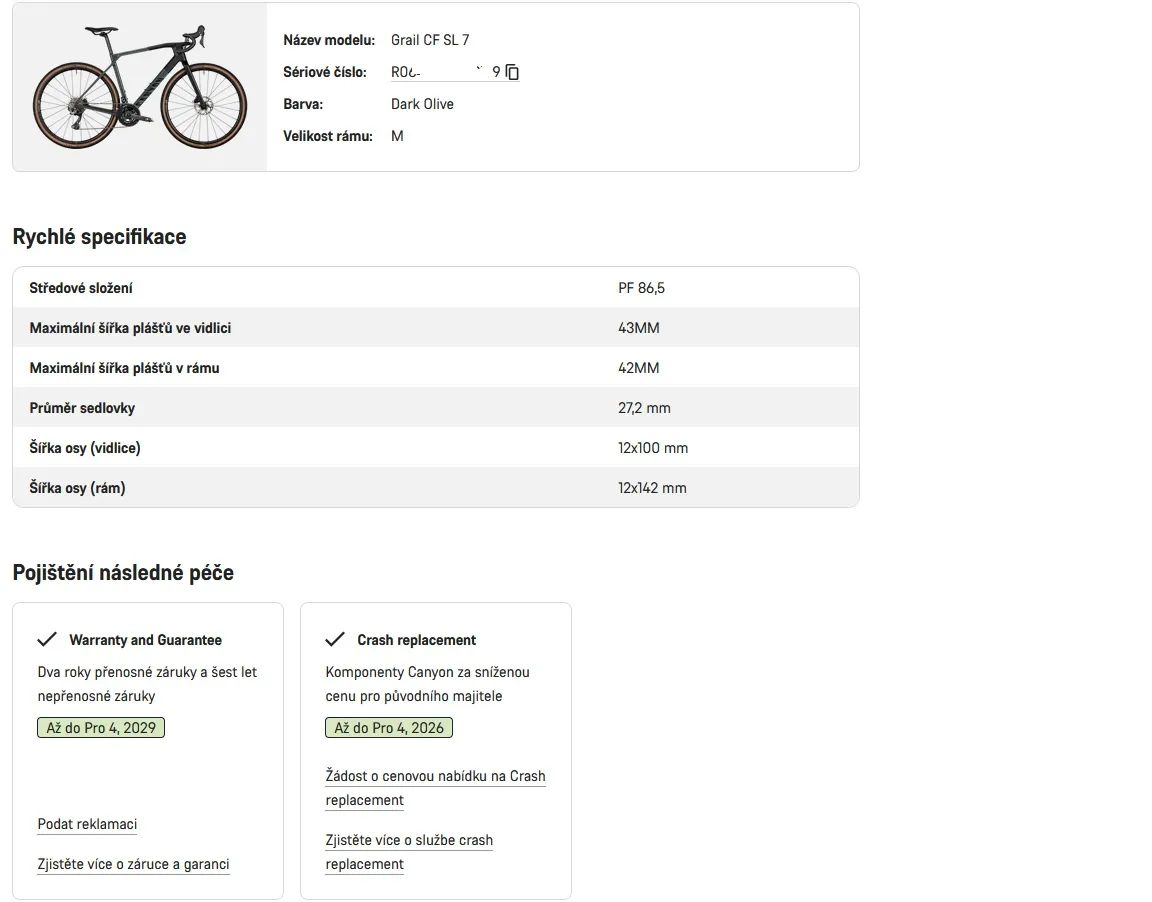Click the 'Komponenty Canyon za sníženou cenu' description

click(x=428, y=684)
